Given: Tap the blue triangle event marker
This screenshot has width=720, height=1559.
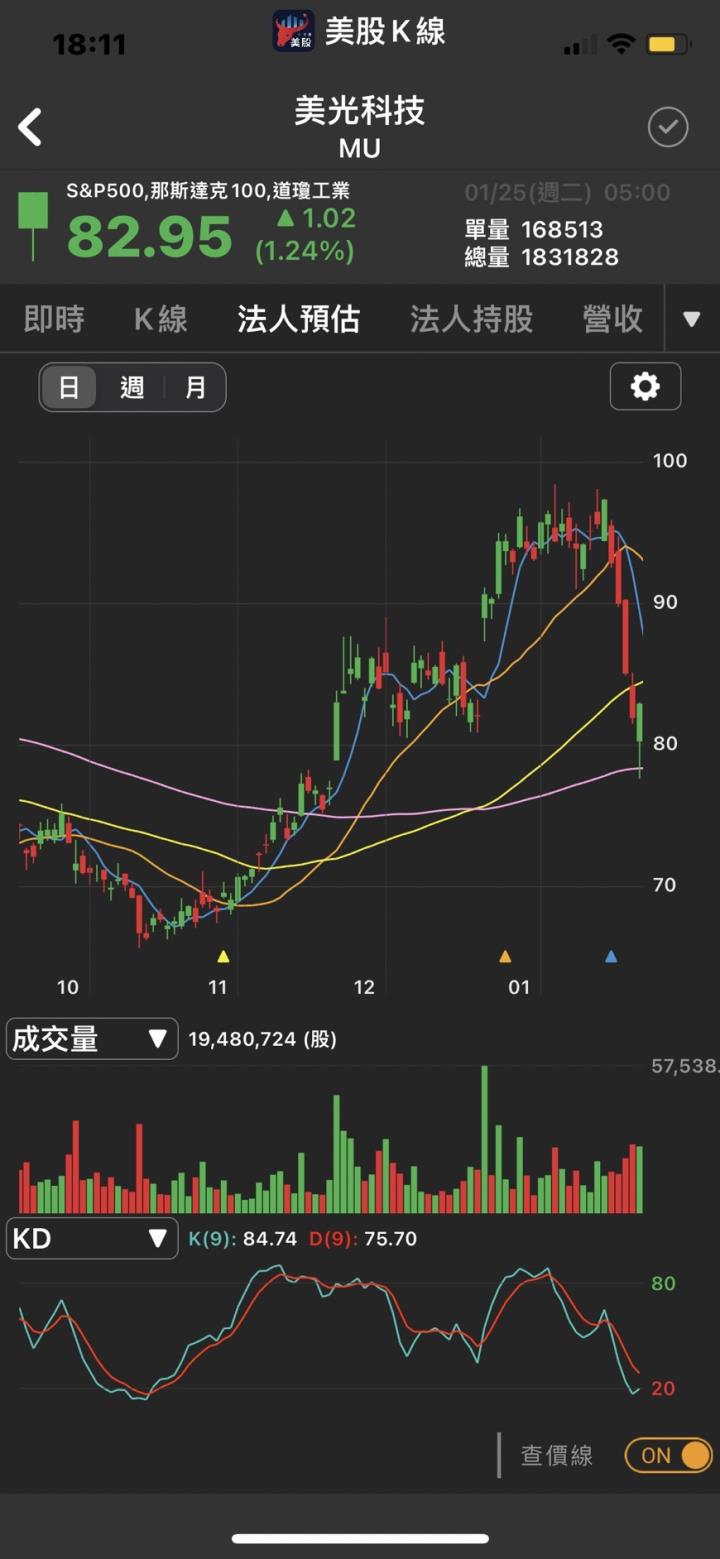Looking at the screenshot, I should [611, 957].
